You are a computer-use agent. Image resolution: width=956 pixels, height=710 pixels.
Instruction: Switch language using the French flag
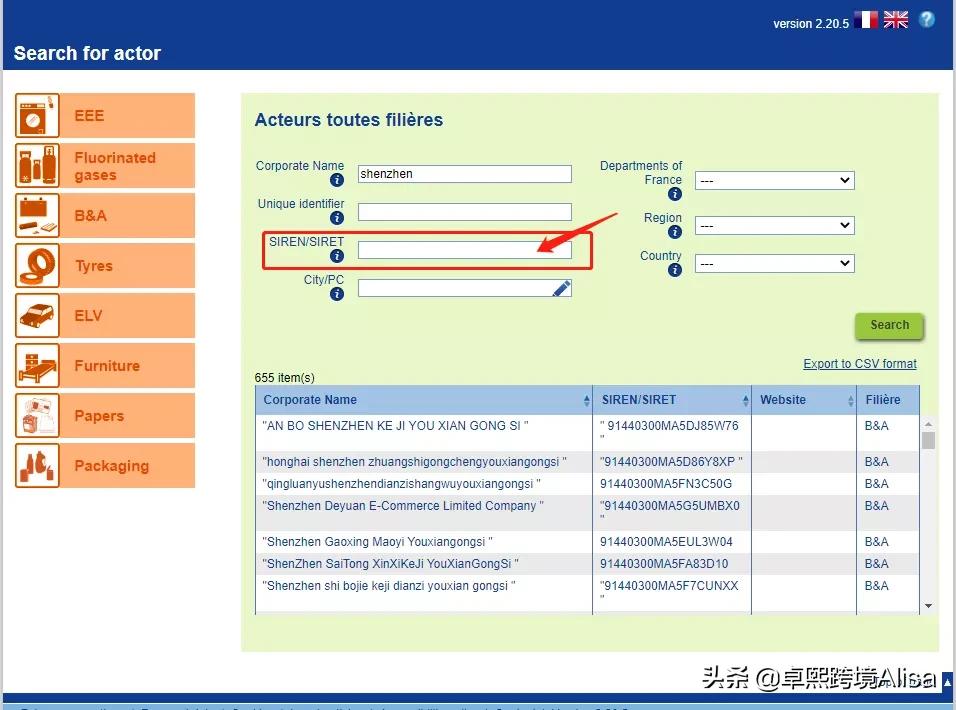(864, 20)
